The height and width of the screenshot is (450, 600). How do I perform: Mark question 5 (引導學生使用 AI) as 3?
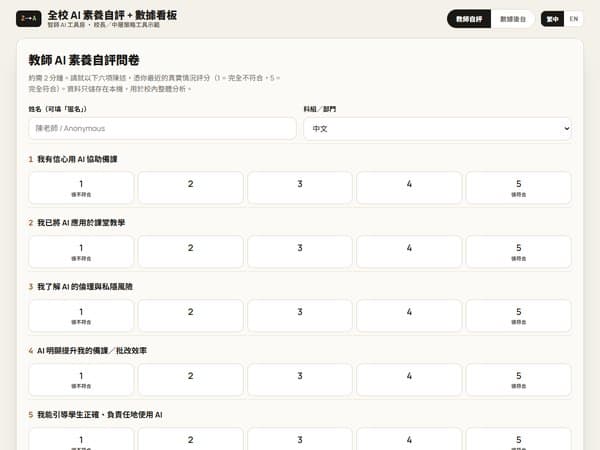point(300,439)
